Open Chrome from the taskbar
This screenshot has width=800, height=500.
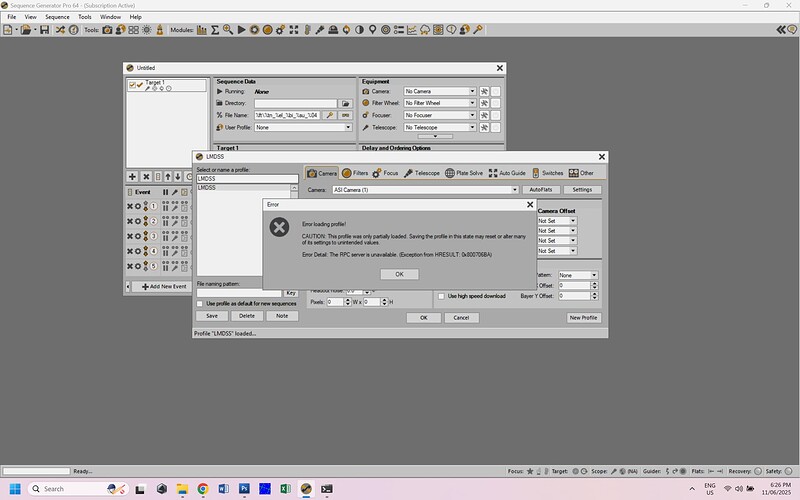(203, 489)
